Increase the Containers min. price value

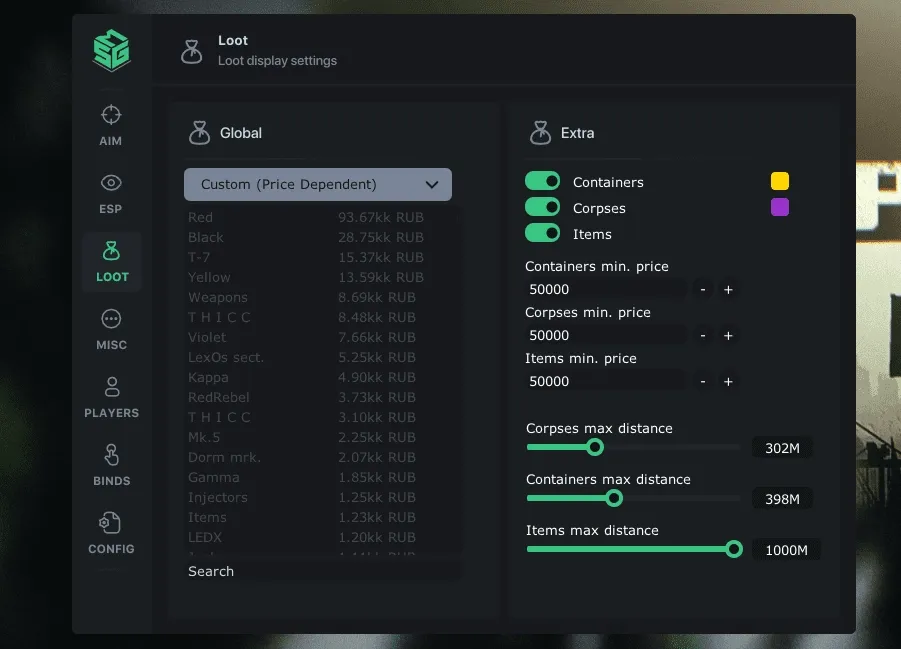(x=728, y=290)
